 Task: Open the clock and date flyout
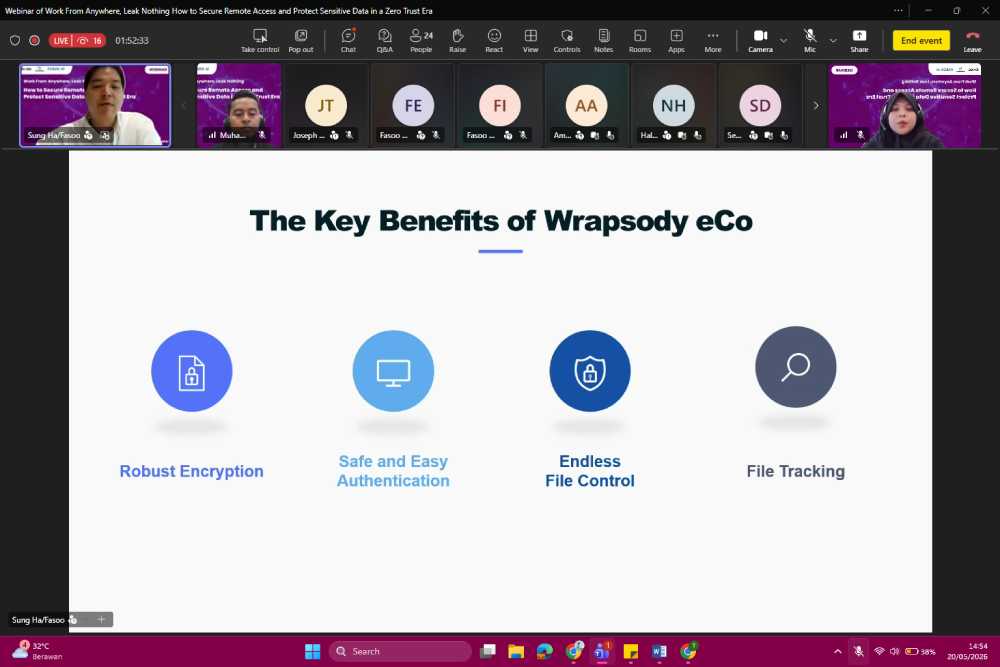click(967, 651)
